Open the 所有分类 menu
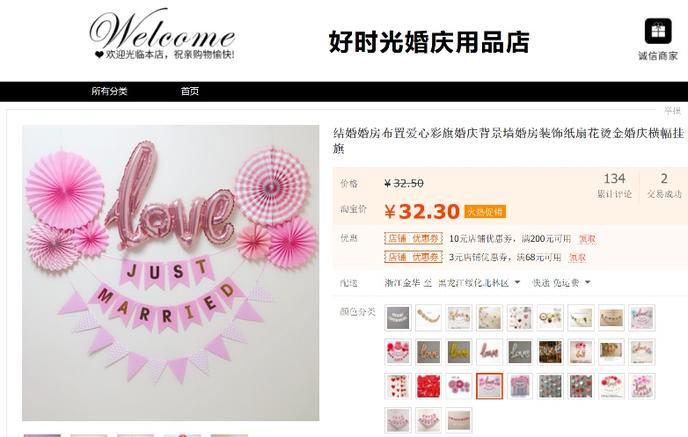 pyautogui.click(x=109, y=91)
